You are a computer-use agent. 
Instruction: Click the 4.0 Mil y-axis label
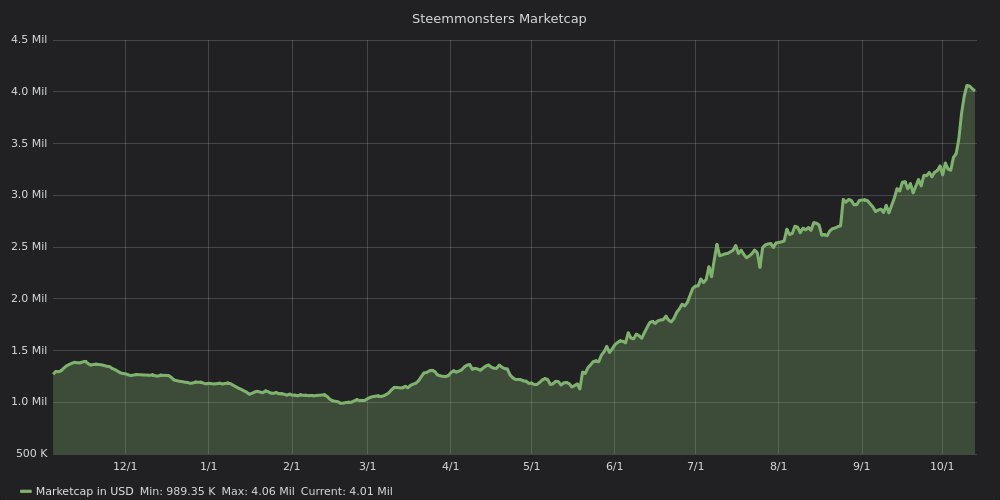[x=29, y=91]
